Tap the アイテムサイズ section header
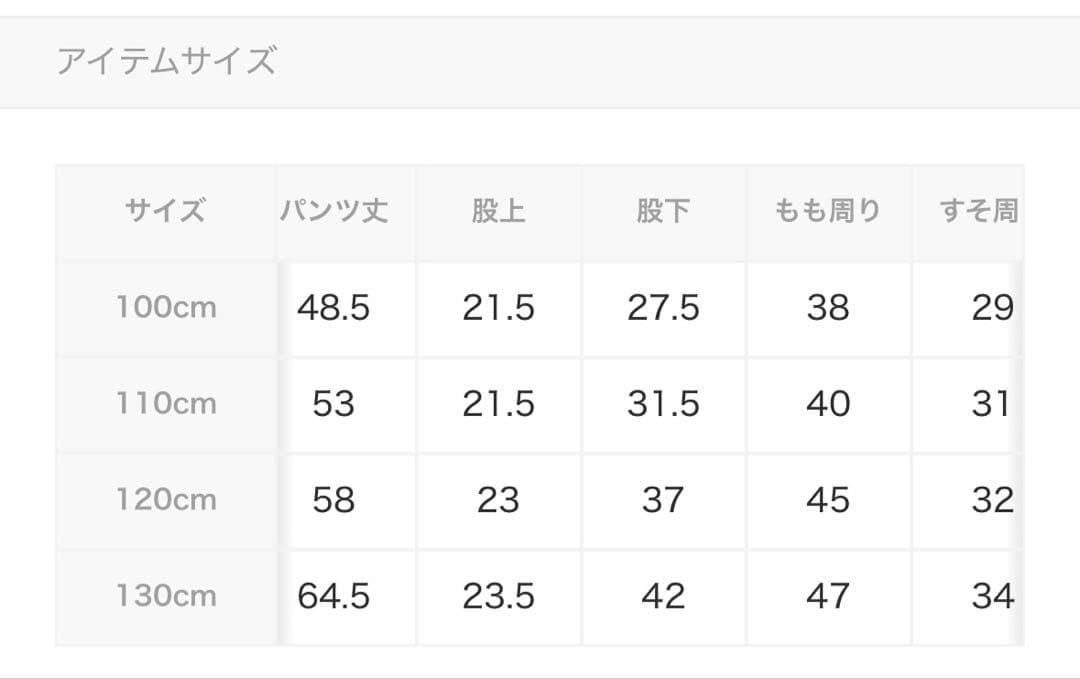1080x679 pixels. (x=165, y=62)
